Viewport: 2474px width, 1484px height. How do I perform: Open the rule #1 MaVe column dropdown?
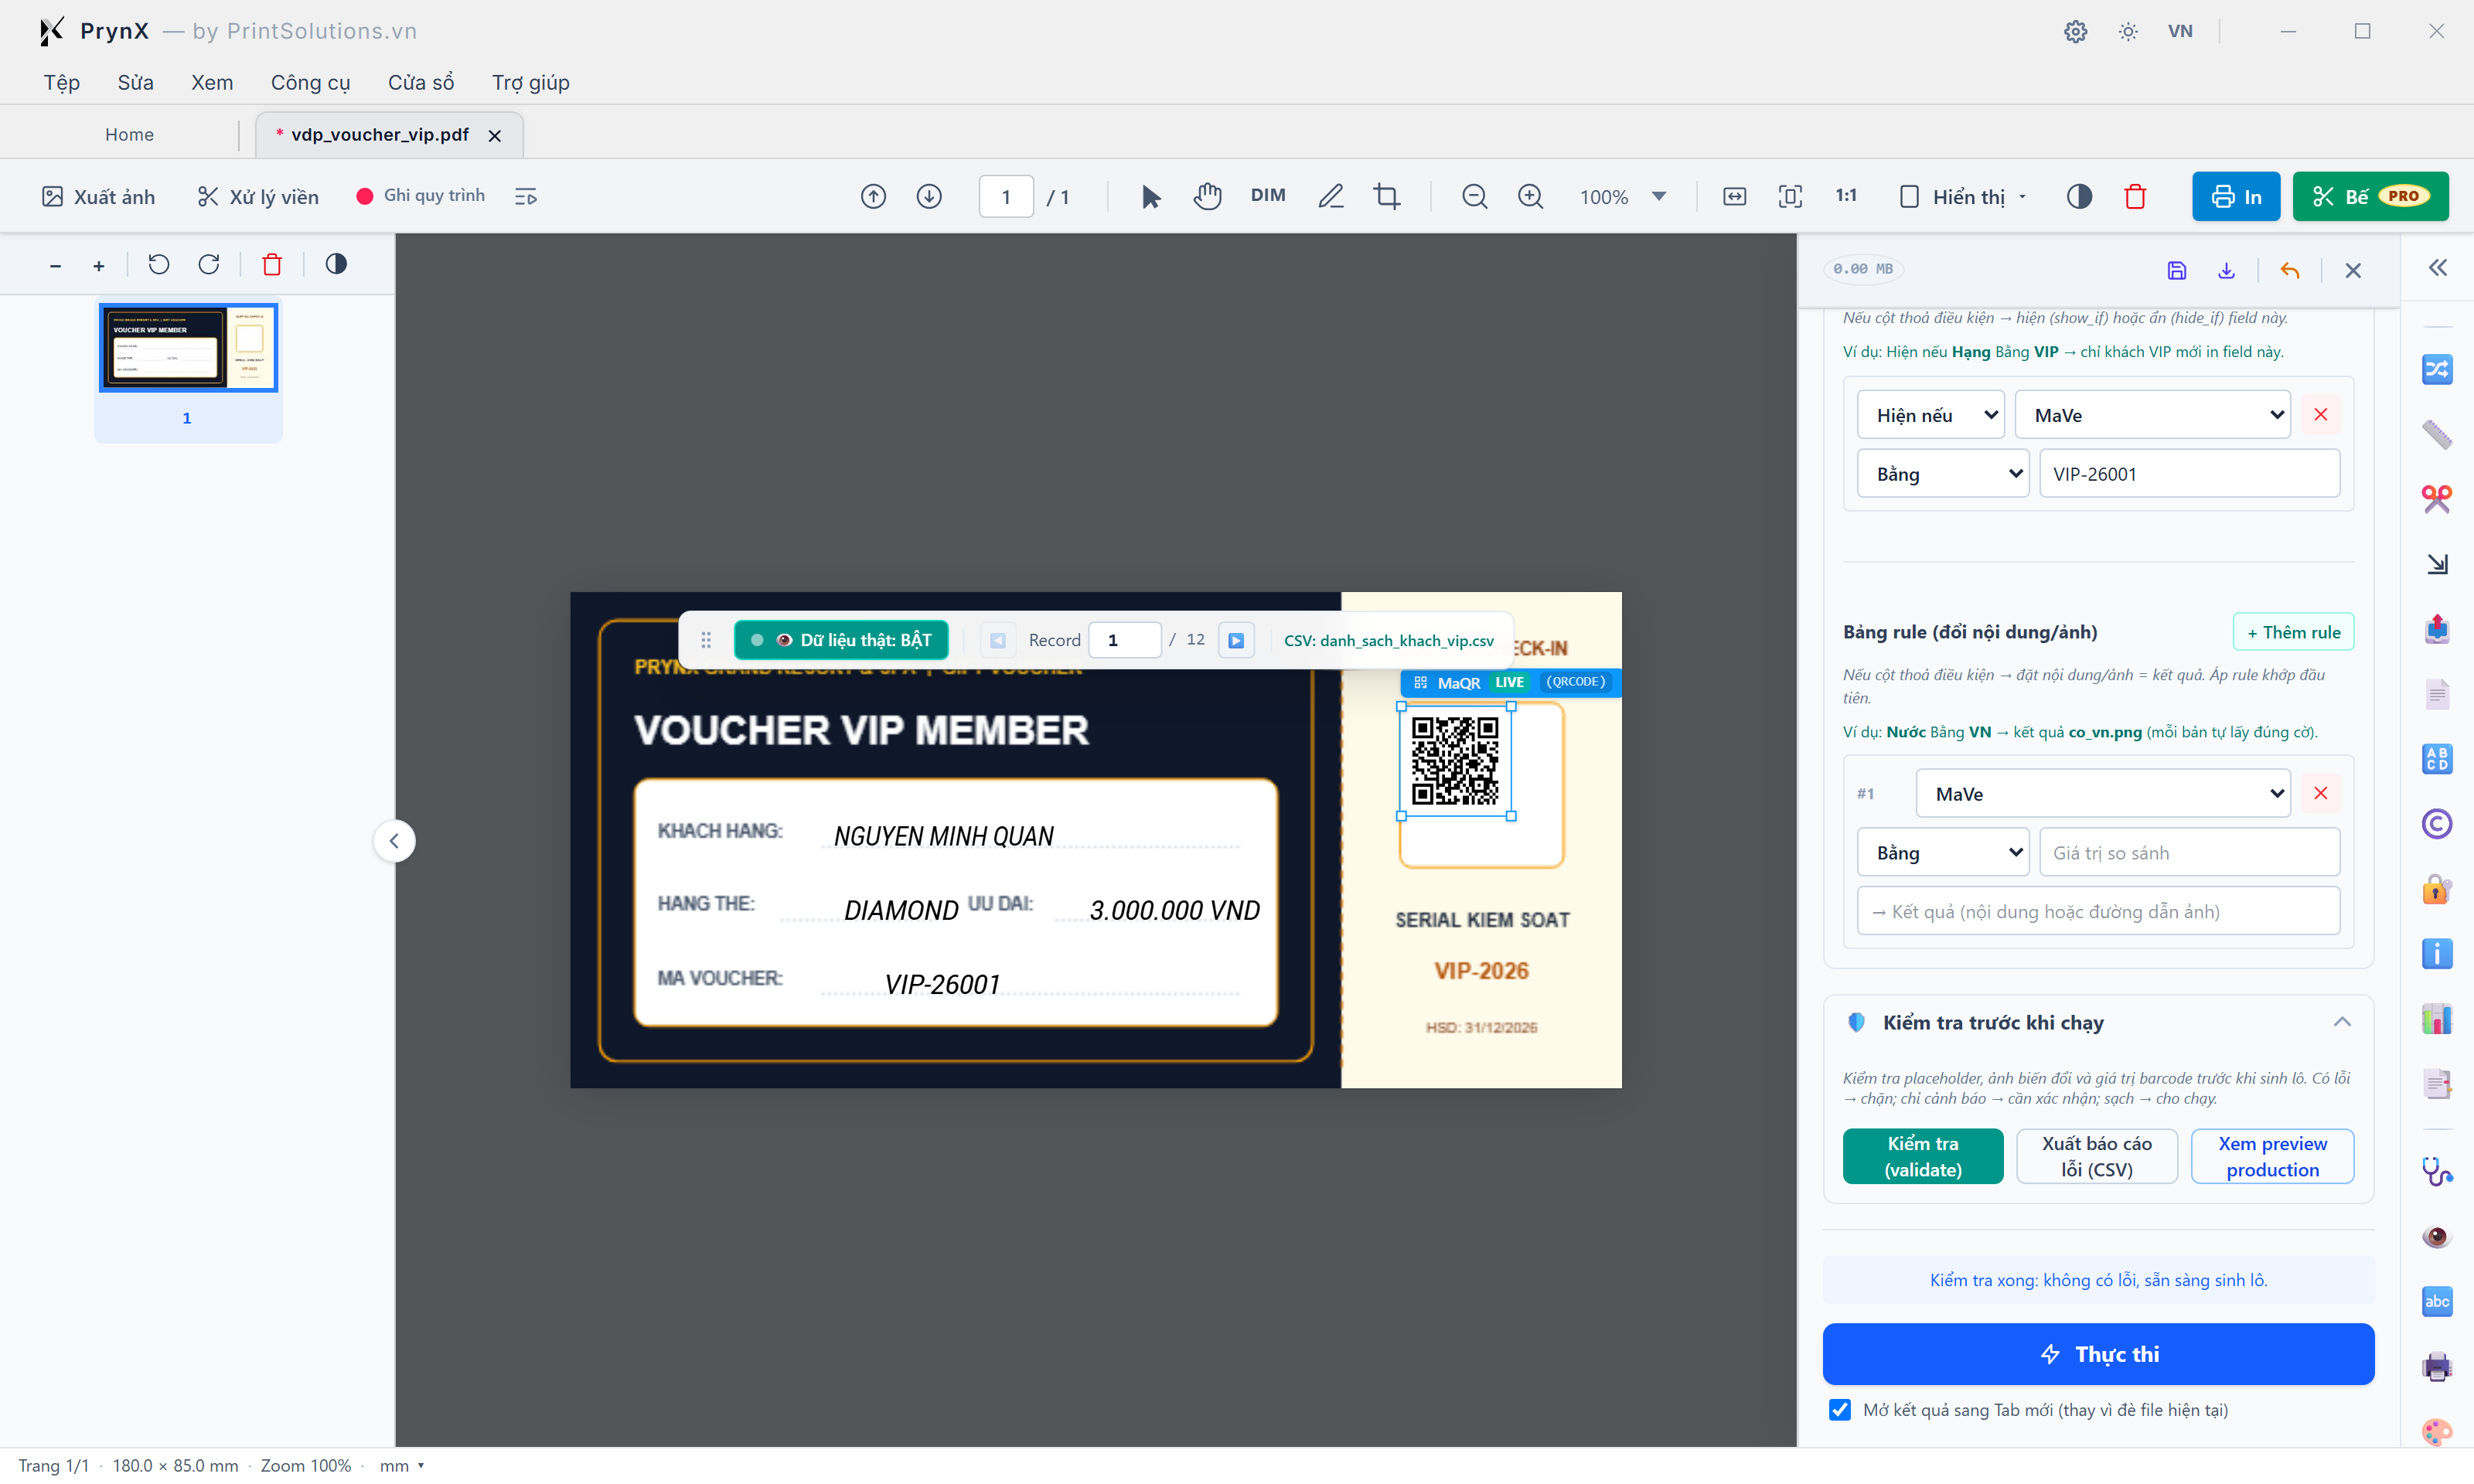[2102, 794]
